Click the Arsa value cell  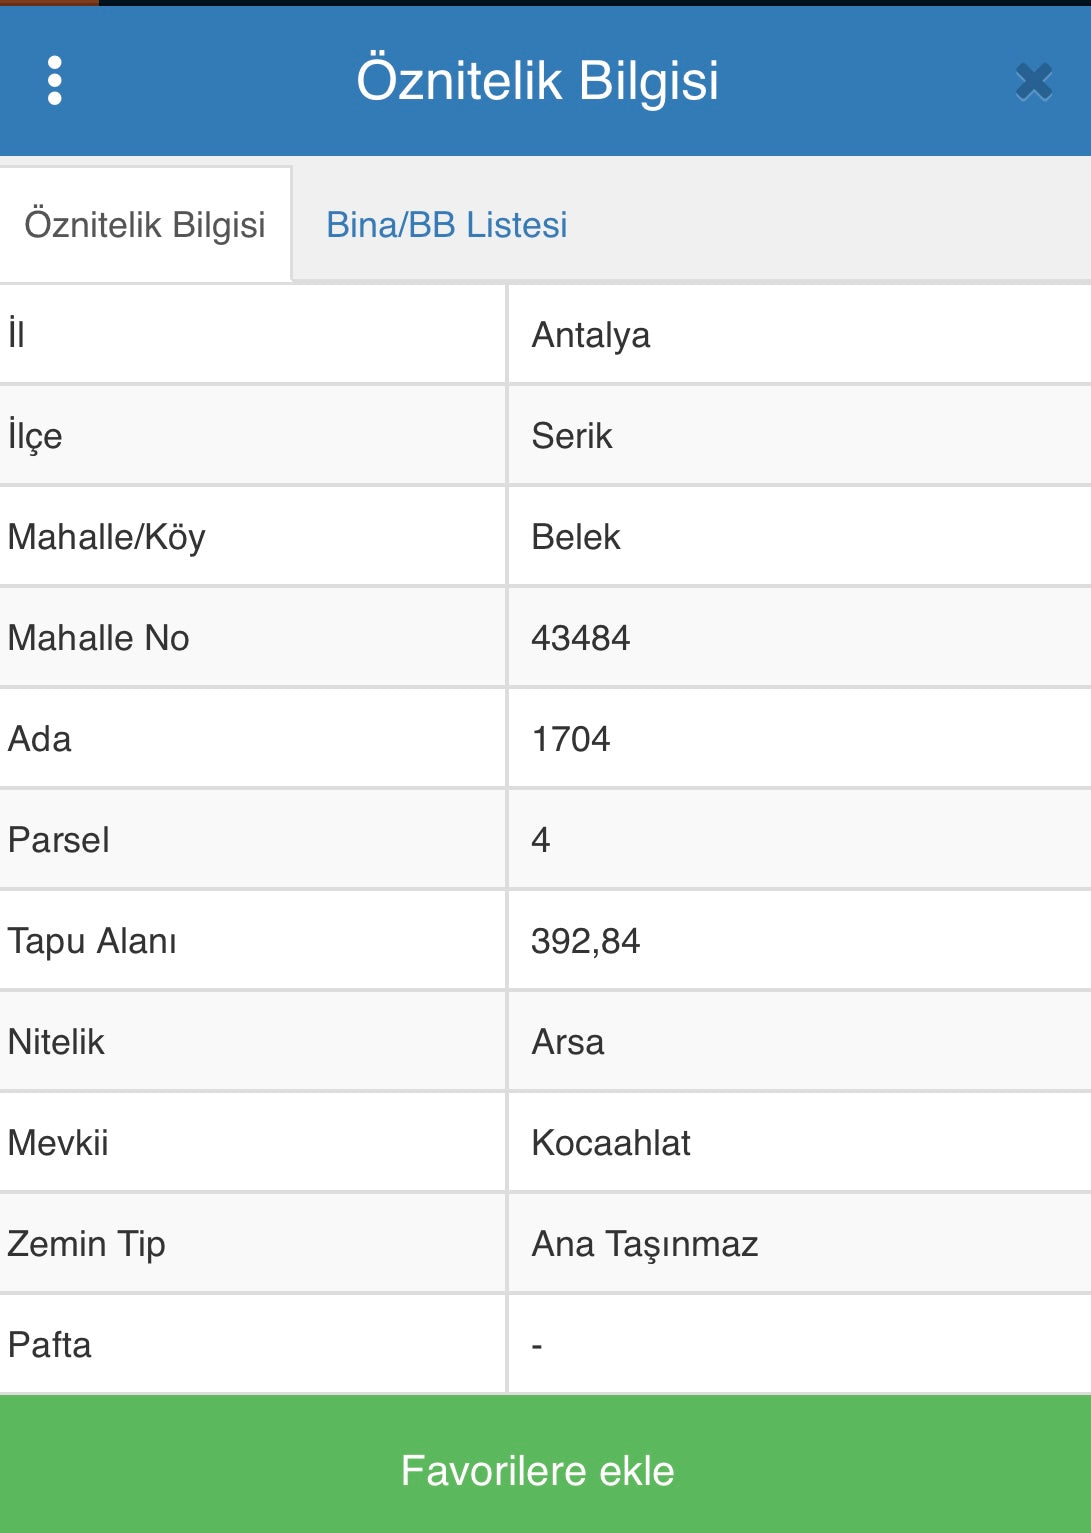tap(567, 1042)
